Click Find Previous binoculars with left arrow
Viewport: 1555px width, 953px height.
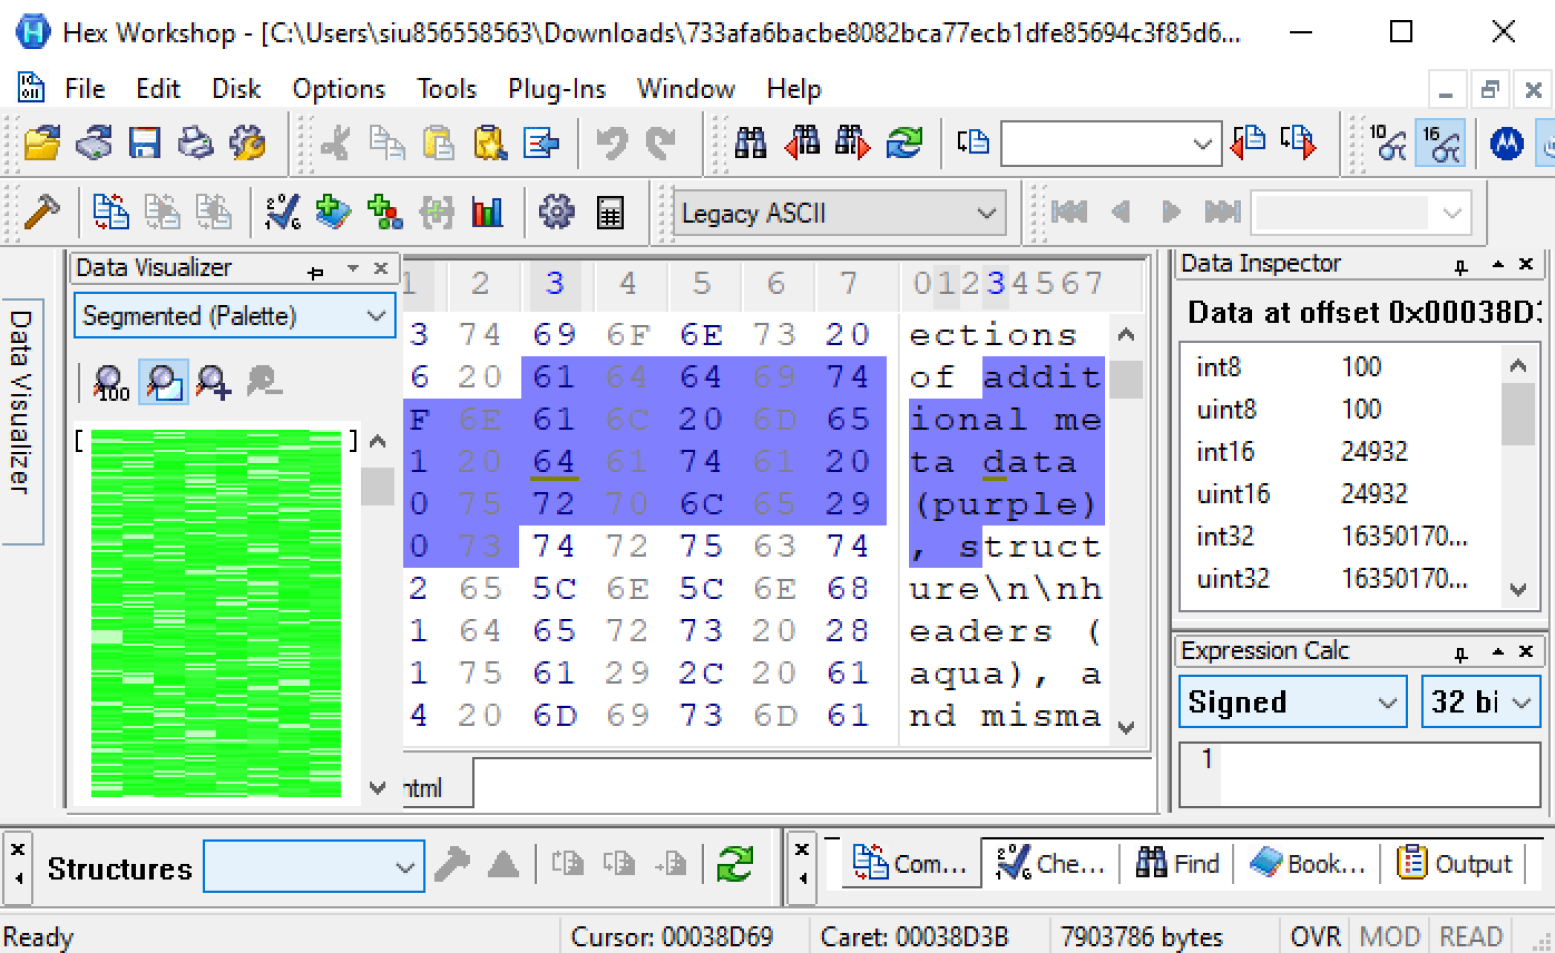[802, 144]
